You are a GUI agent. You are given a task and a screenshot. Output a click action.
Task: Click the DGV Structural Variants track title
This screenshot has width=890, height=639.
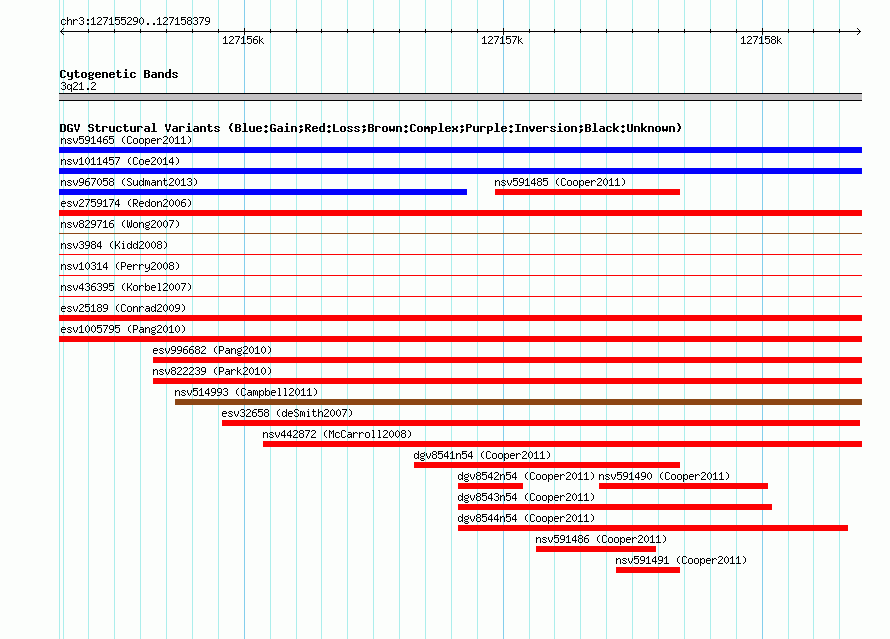(x=371, y=128)
